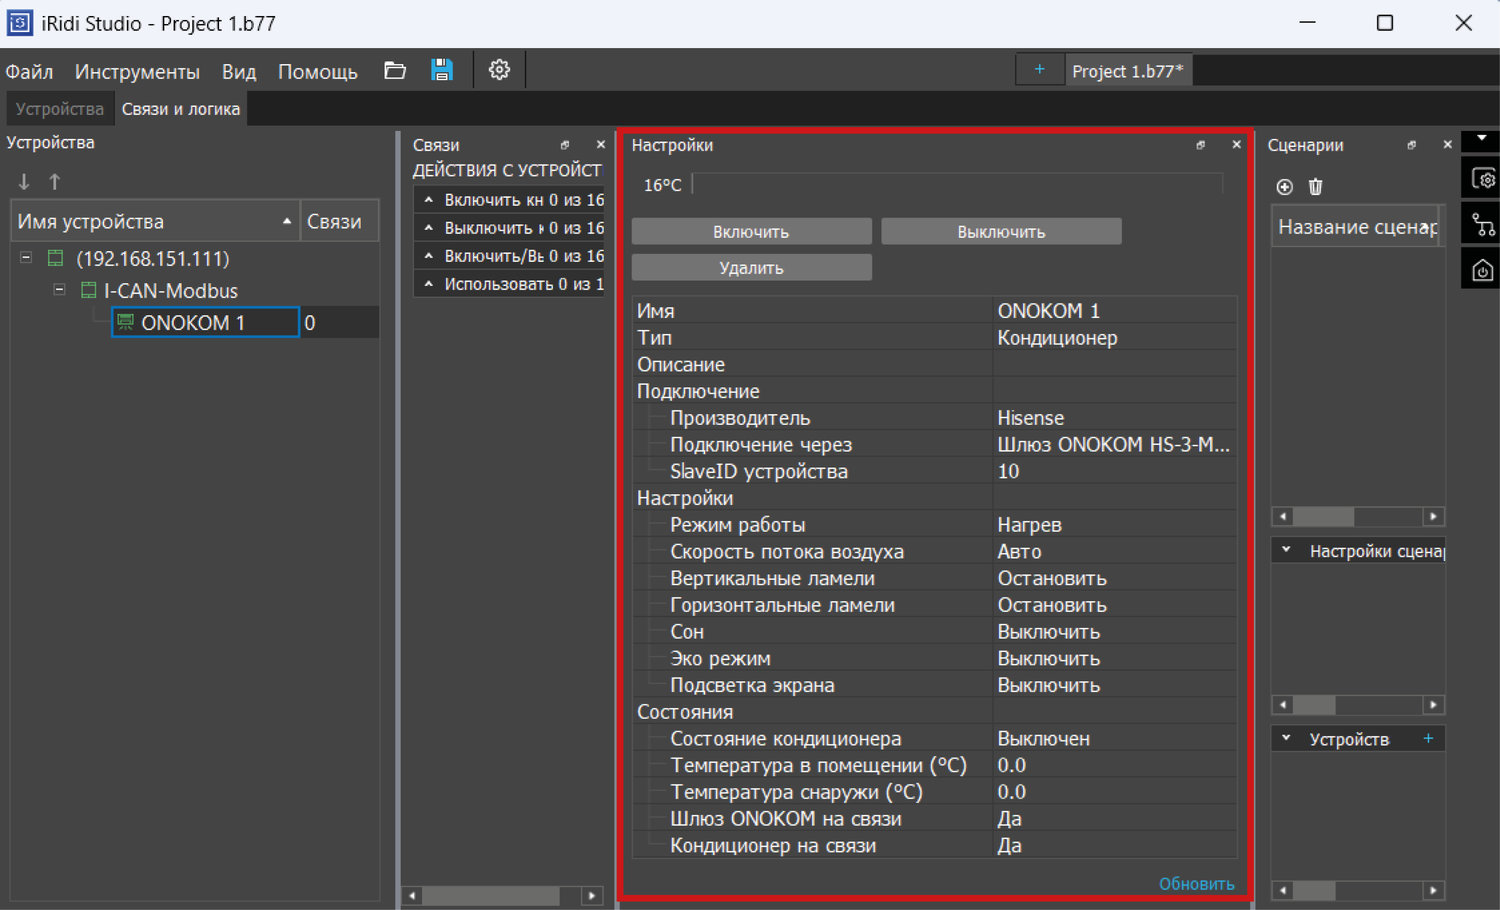Open the settings gear in toolbar

click(499, 70)
